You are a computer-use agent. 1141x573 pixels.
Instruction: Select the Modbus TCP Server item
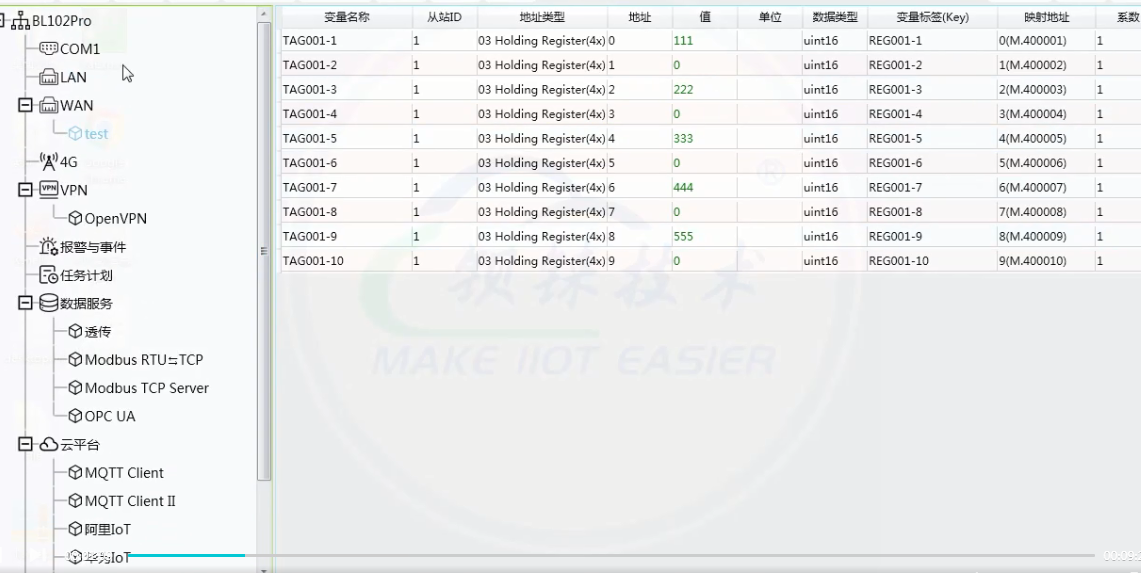(x=146, y=388)
